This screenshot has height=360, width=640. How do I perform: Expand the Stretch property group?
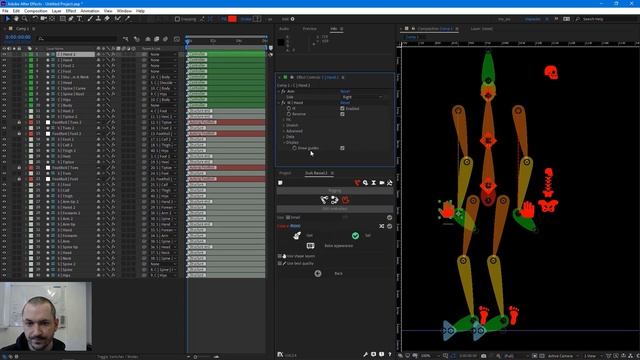tap(284, 125)
